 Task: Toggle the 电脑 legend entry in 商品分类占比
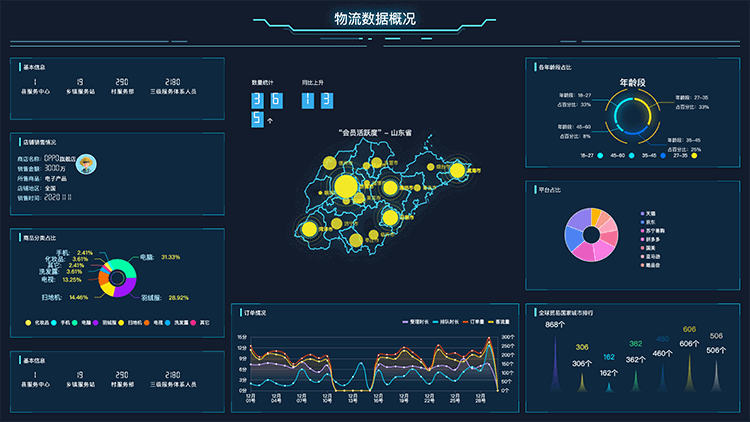coord(81,322)
